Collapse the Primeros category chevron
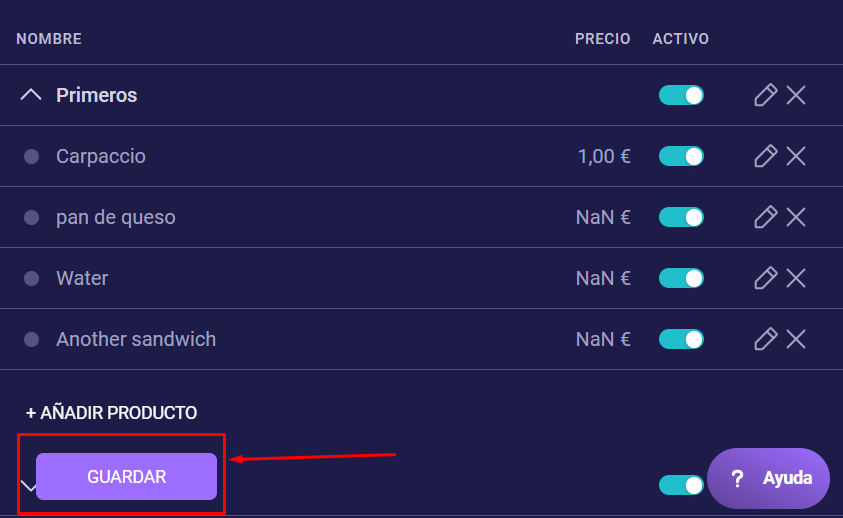The height and width of the screenshot is (518, 843). [31, 95]
